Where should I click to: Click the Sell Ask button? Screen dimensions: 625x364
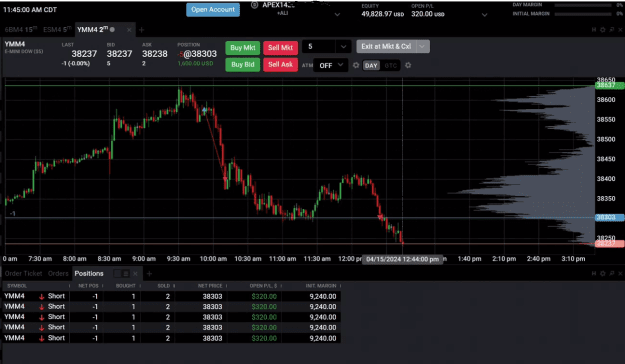[280, 65]
